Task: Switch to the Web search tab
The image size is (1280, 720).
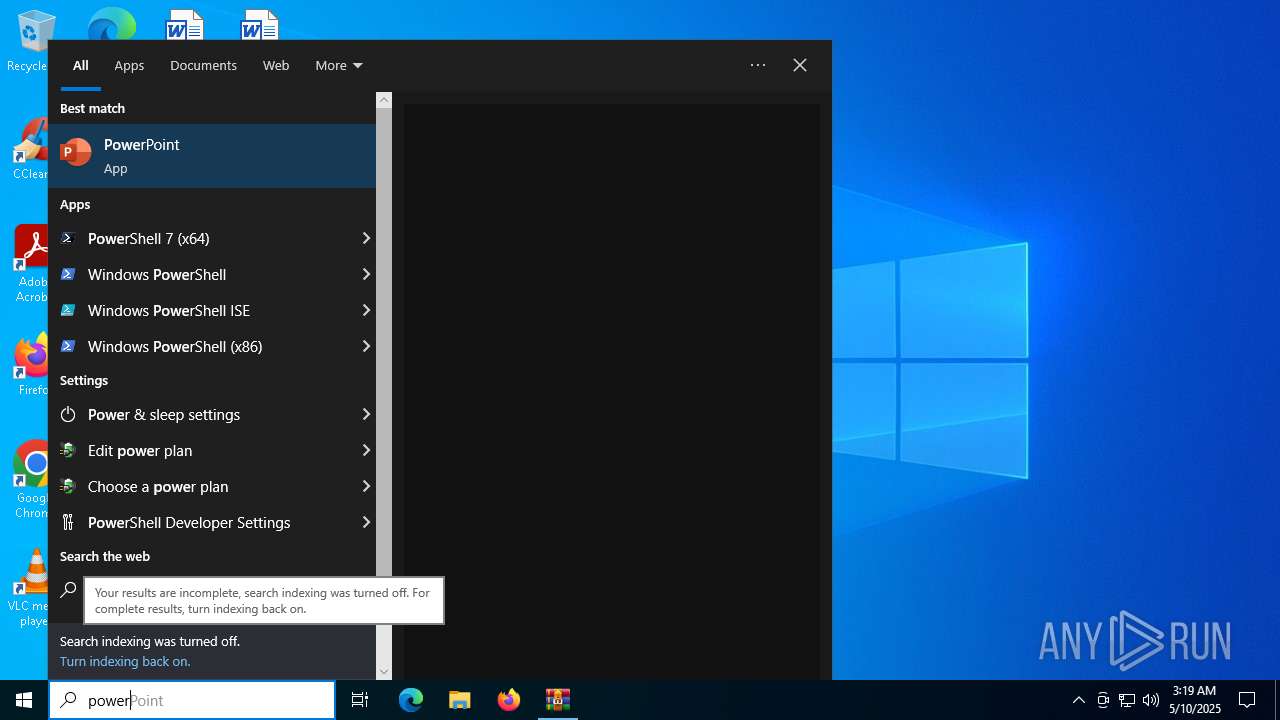Action: (276, 65)
